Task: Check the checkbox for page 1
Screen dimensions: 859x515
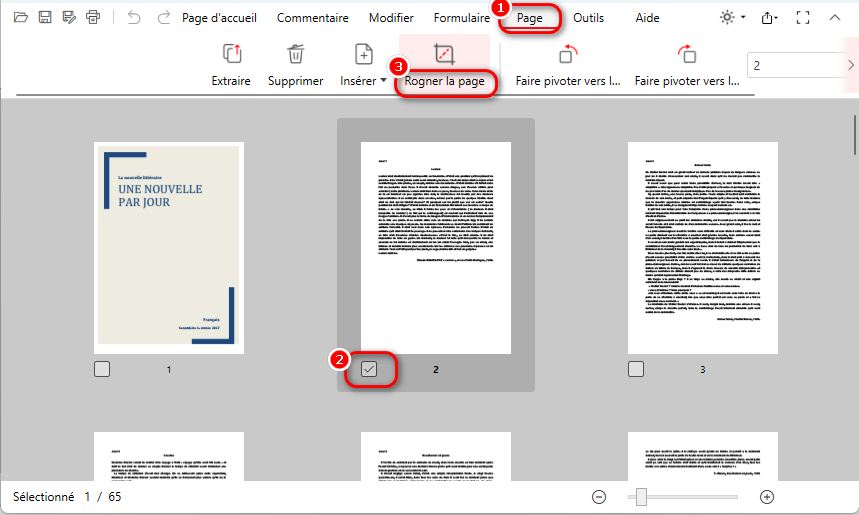Action: [x=102, y=369]
